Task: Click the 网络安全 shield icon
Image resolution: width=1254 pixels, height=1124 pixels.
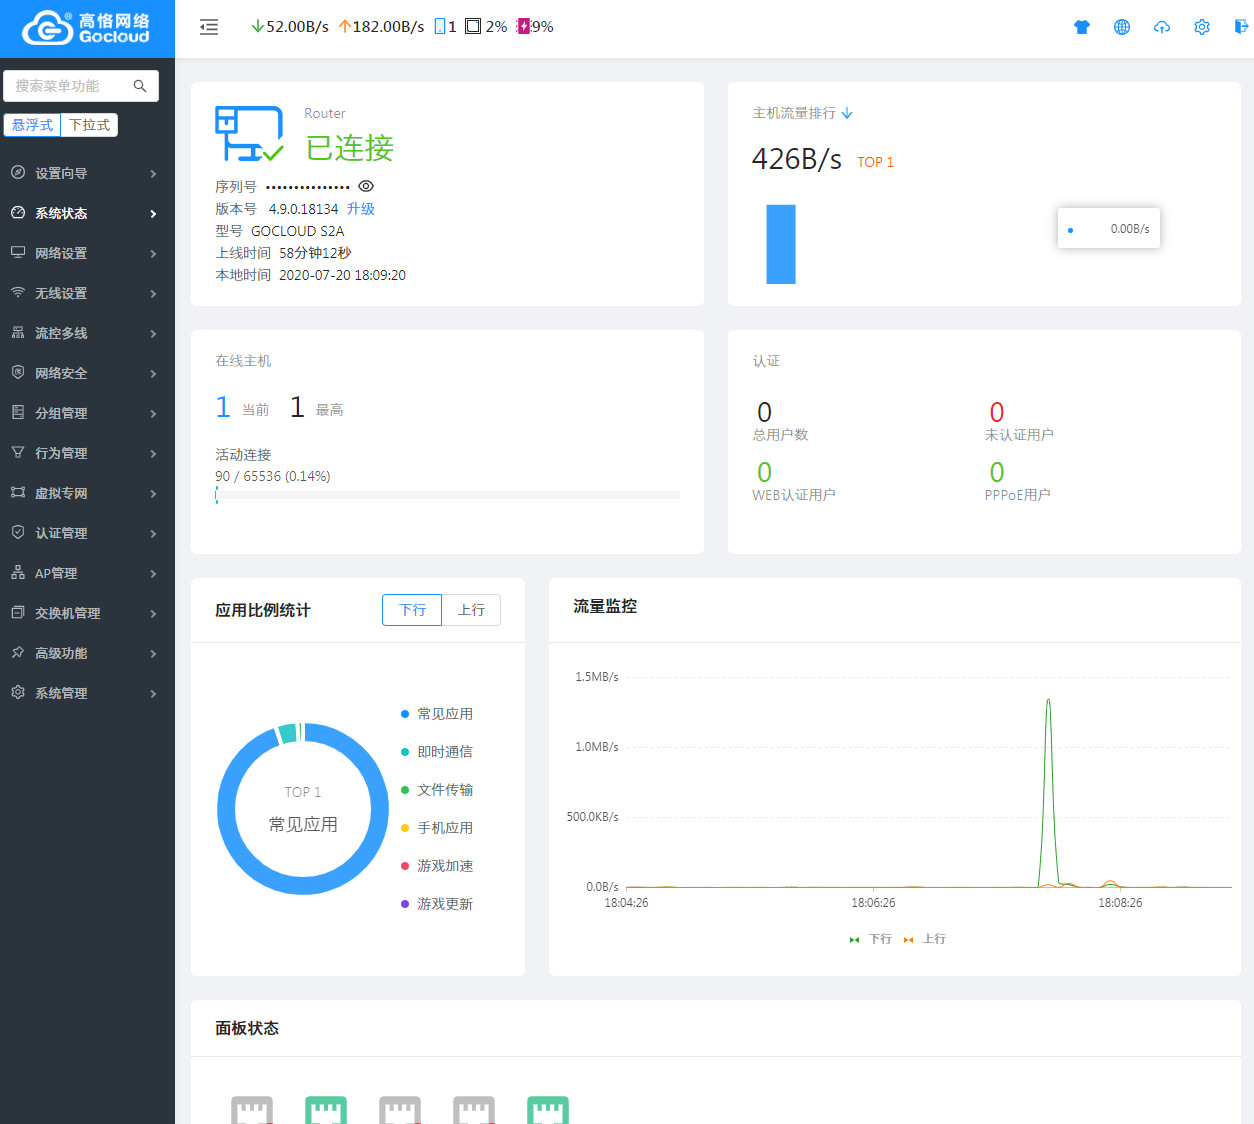Action: (18, 372)
